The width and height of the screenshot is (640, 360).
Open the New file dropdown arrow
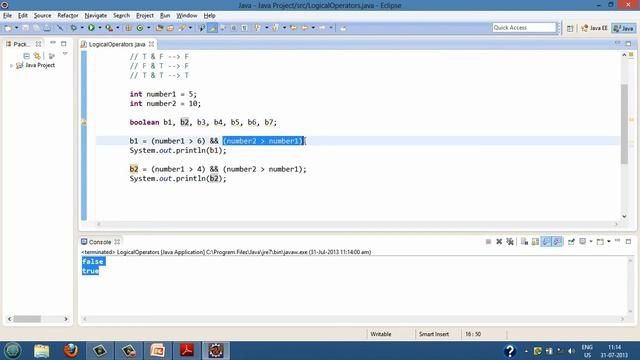17,28
